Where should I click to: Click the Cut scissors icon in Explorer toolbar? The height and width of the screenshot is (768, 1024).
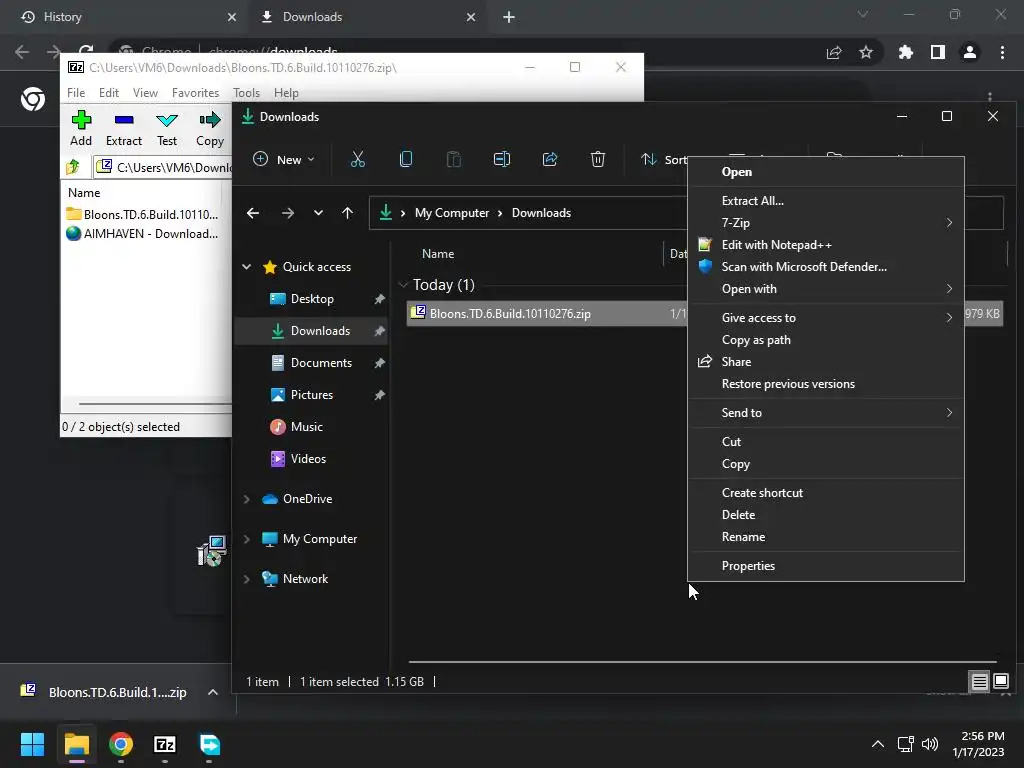tap(358, 159)
